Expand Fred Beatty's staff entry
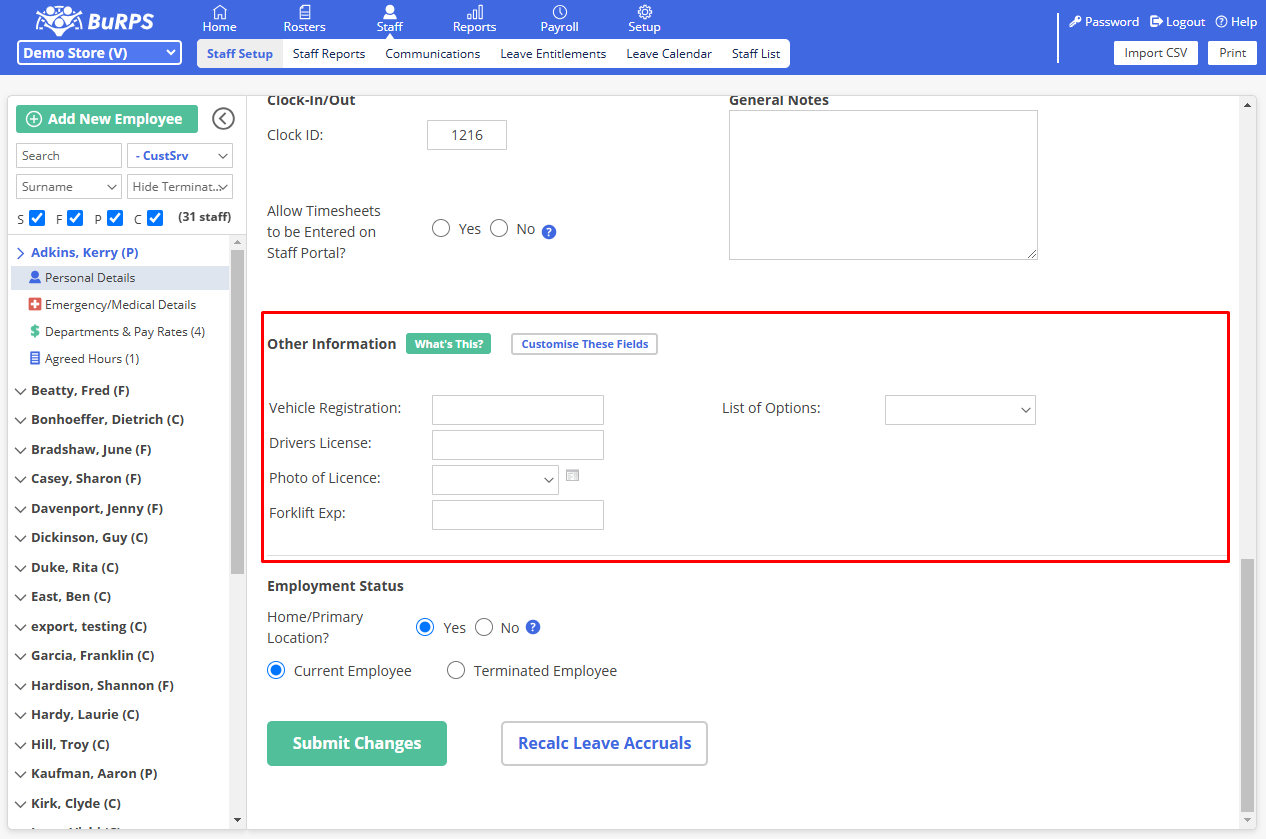The image size is (1266, 839). click(22, 391)
